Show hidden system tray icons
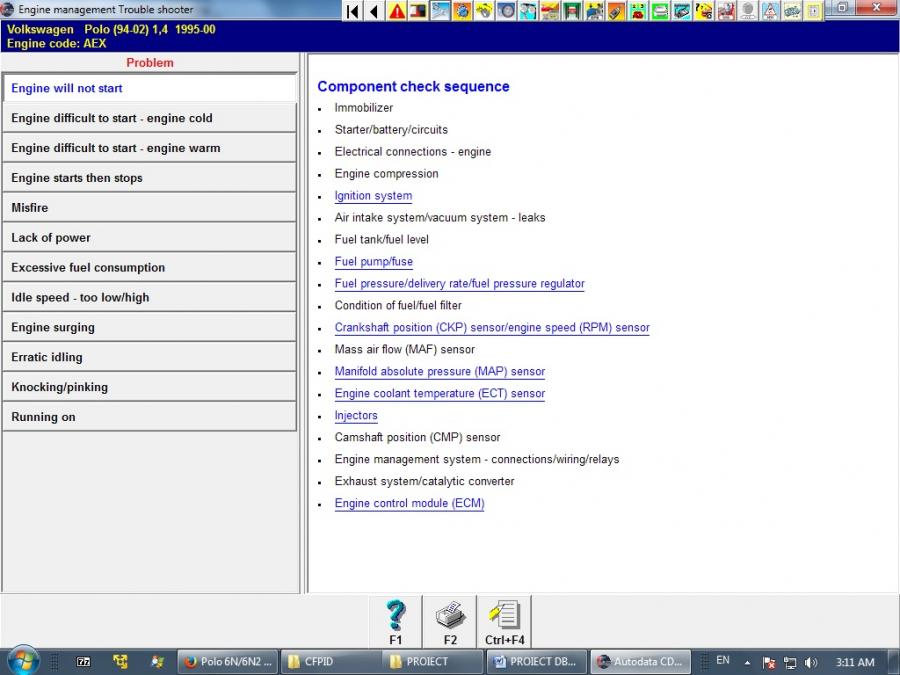The height and width of the screenshot is (675, 900). click(x=747, y=662)
